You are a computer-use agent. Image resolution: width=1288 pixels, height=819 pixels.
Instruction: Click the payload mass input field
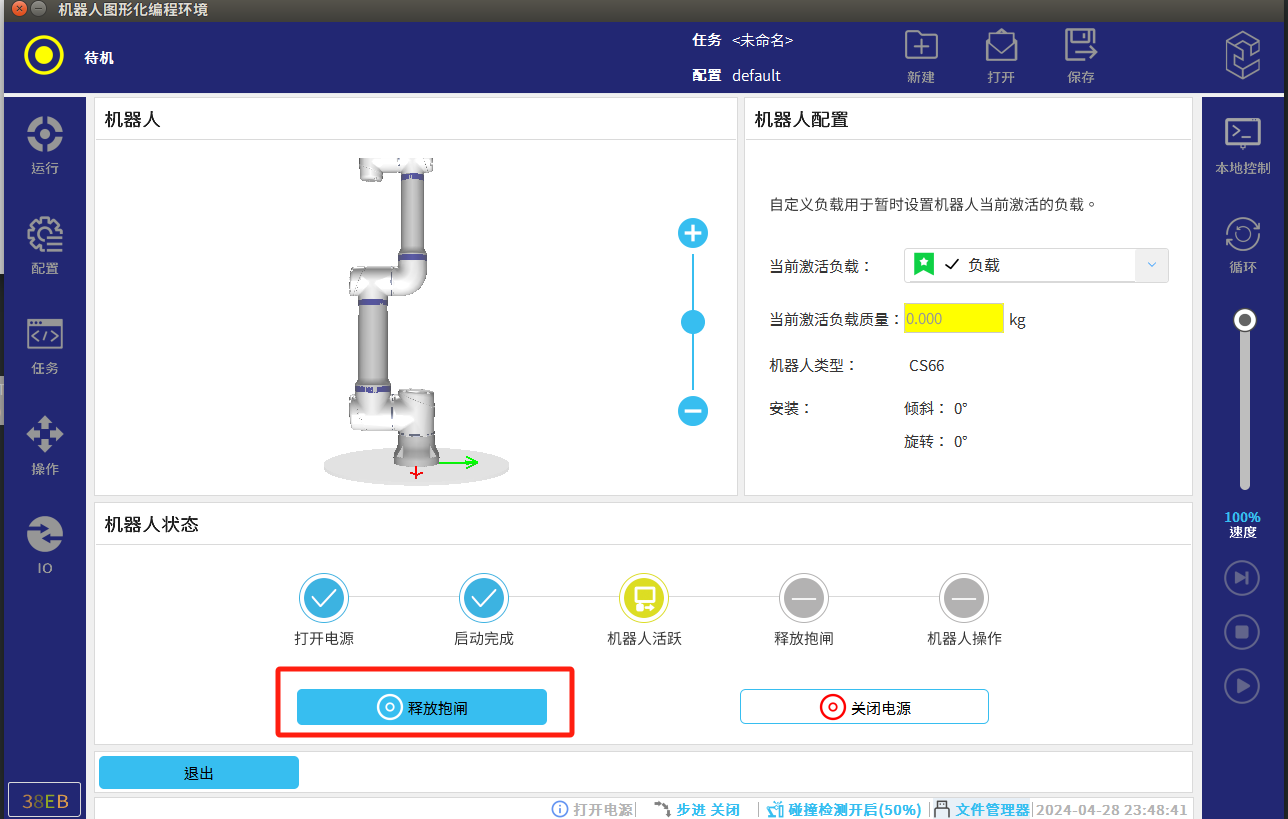pyautogui.click(x=953, y=319)
